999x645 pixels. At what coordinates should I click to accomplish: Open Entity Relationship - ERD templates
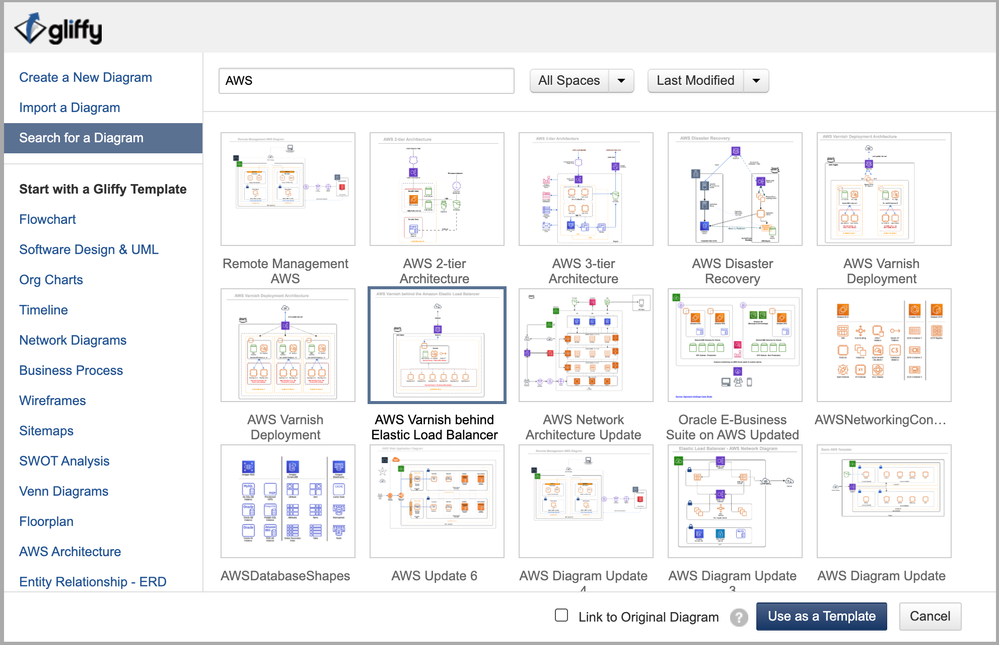[92, 582]
